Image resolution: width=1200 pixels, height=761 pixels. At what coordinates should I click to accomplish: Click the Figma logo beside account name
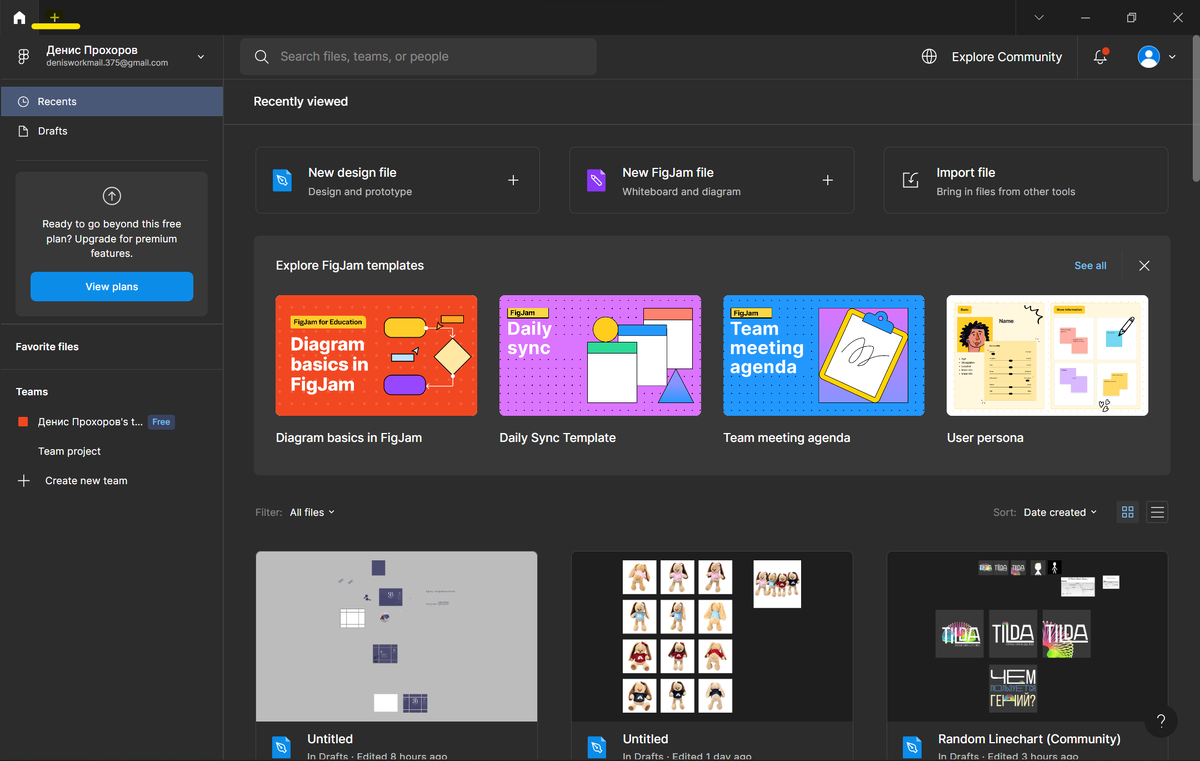[24, 57]
